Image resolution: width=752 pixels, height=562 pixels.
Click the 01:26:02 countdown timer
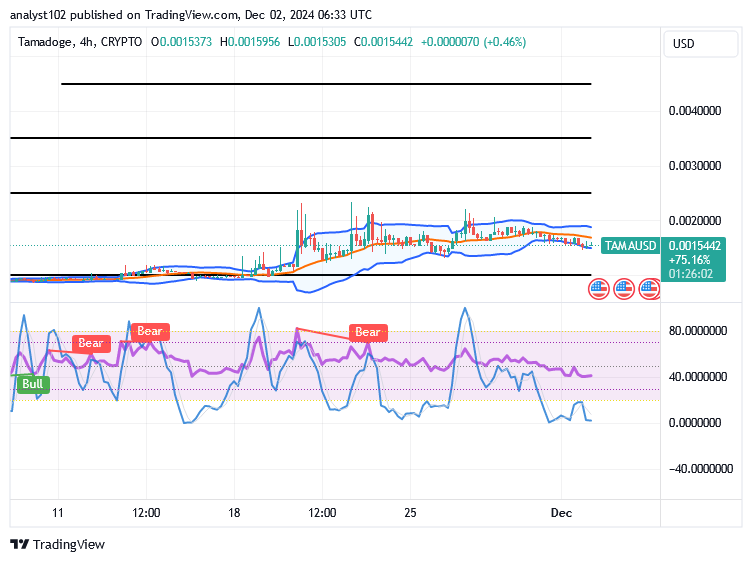[691, 274]
